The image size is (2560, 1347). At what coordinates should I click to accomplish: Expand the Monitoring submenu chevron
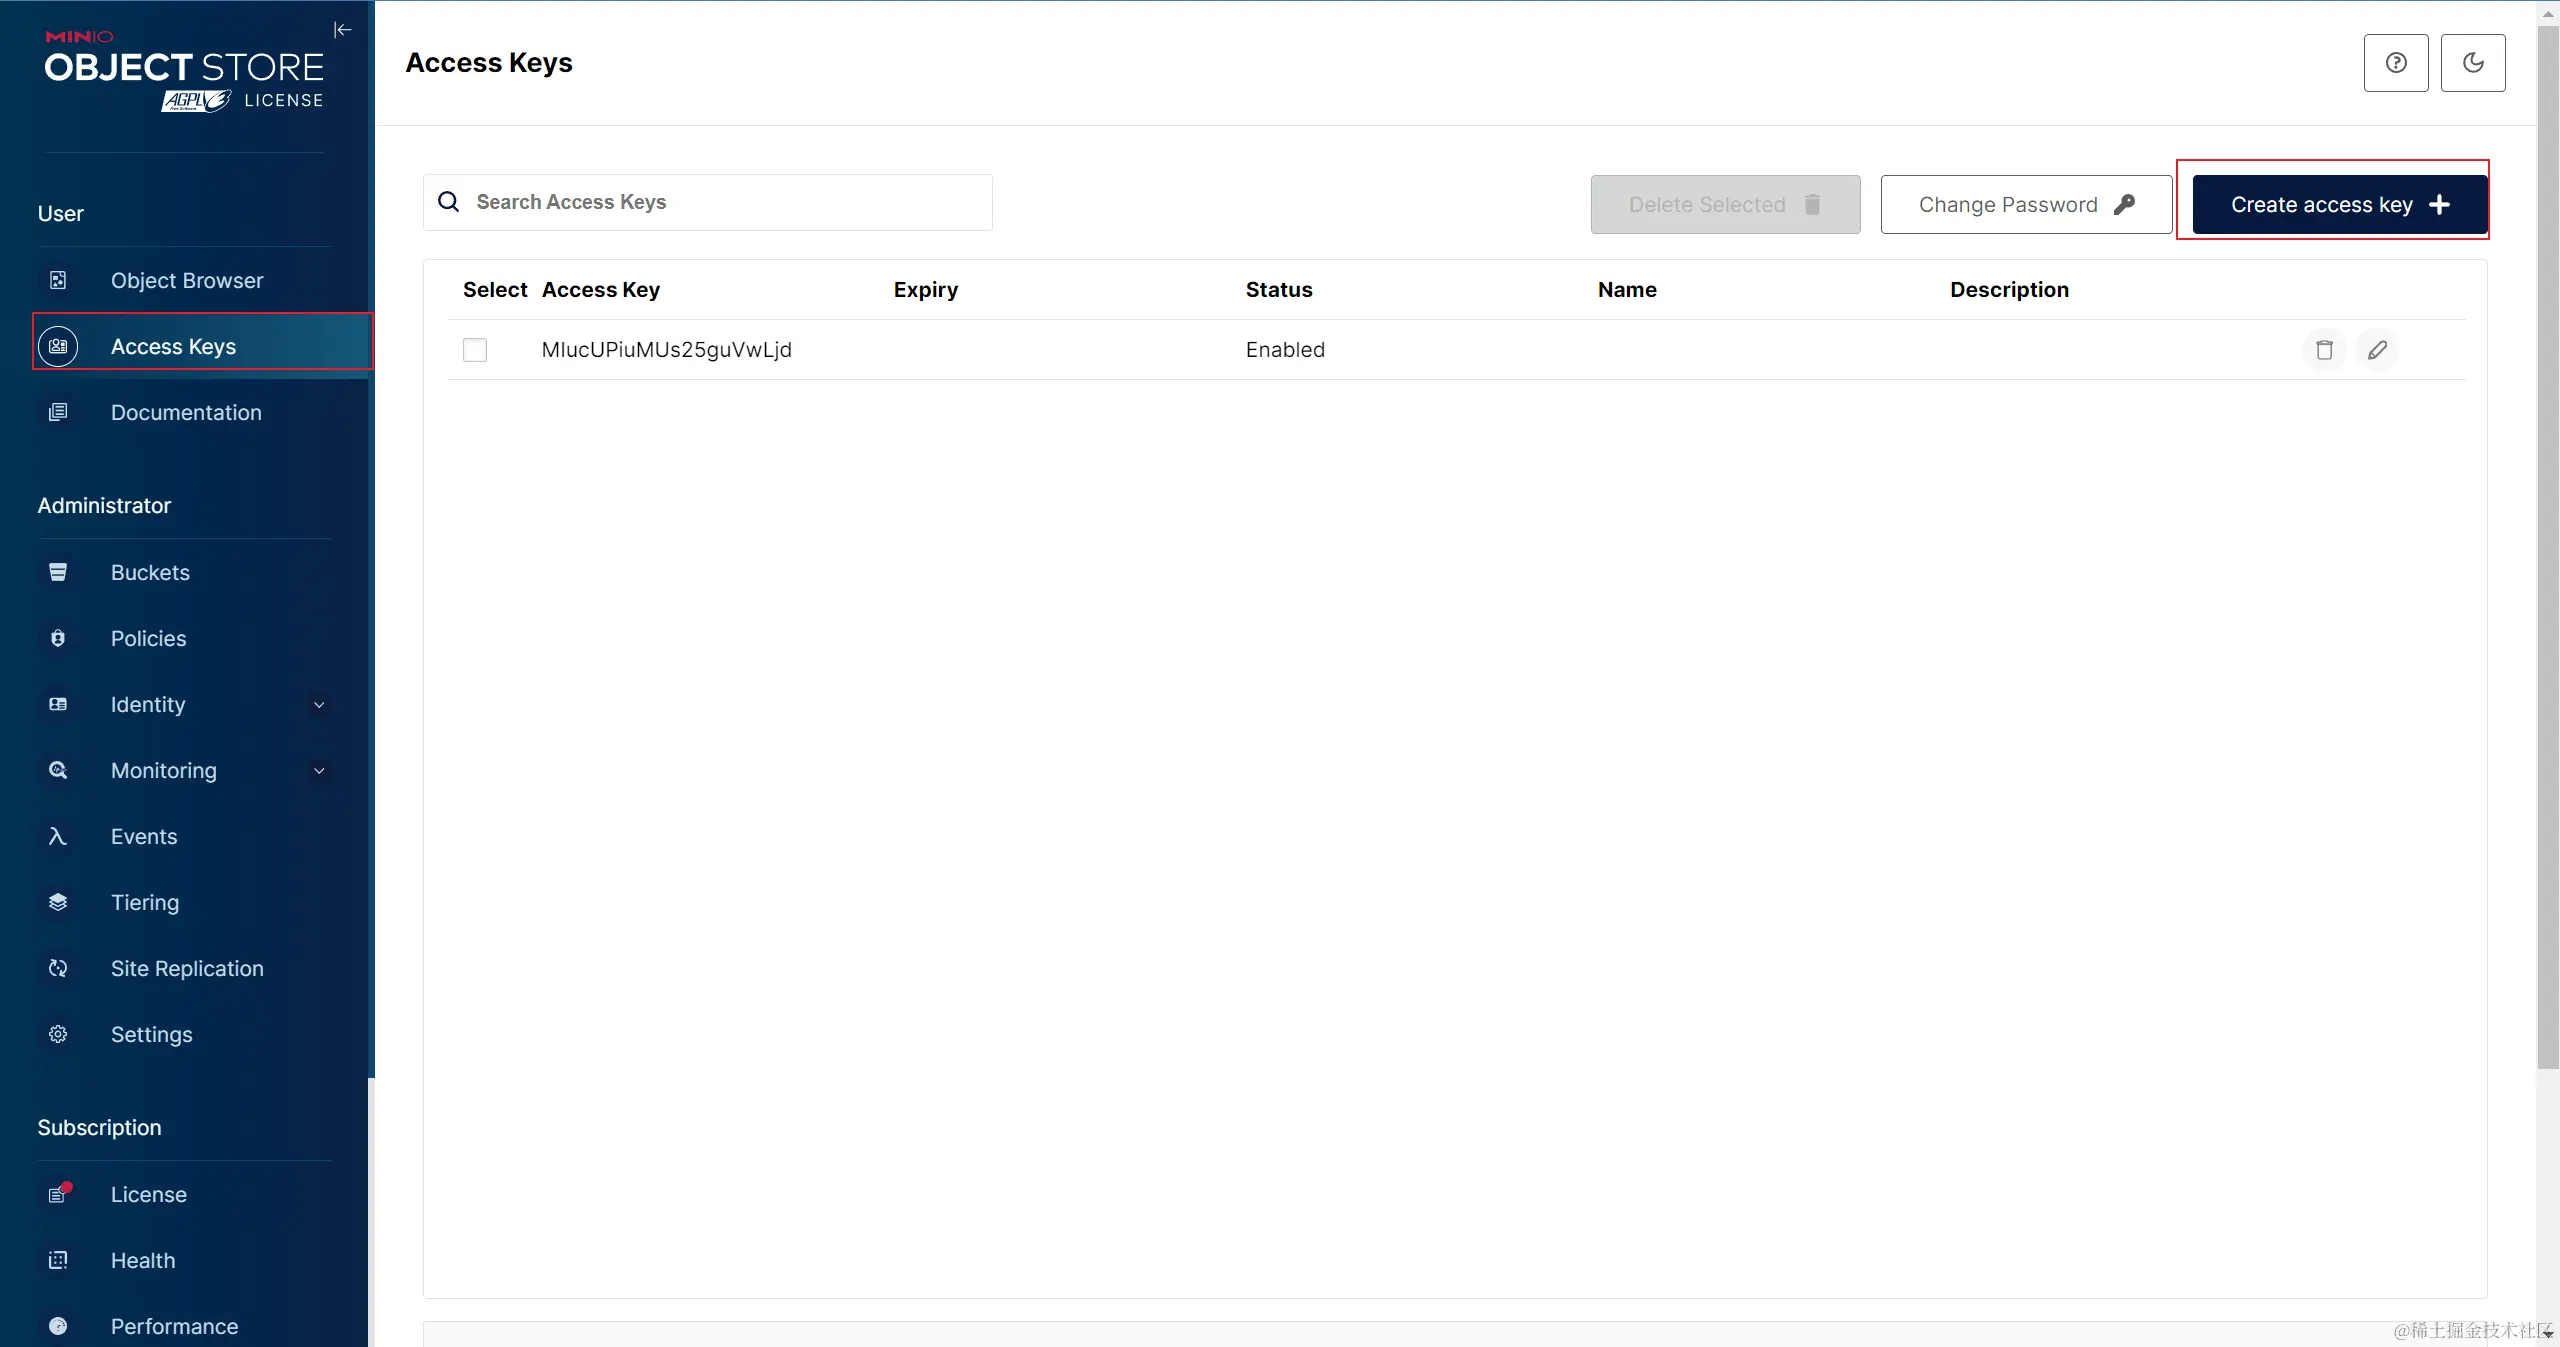(x=319, y=771)
